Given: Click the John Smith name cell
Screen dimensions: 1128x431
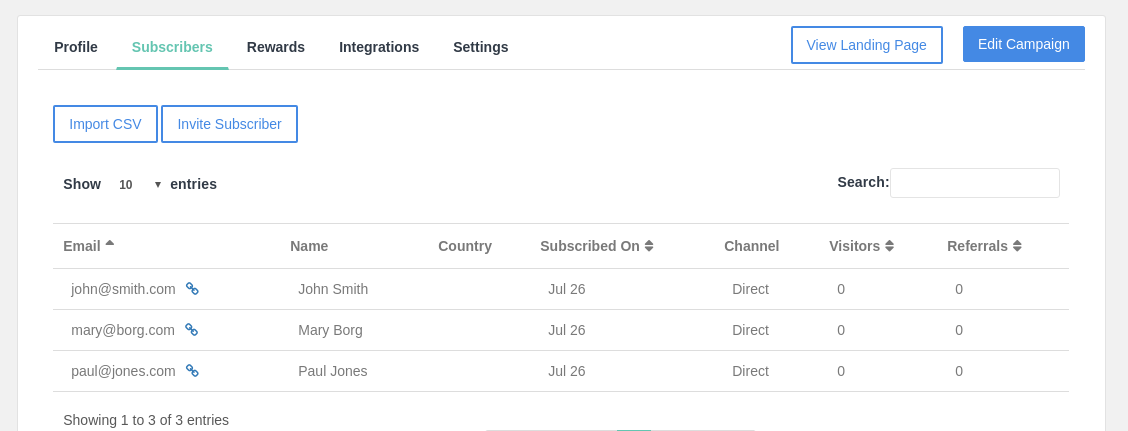Looking at the screenshot, I should pyautogui.click(x=333, y=289).
